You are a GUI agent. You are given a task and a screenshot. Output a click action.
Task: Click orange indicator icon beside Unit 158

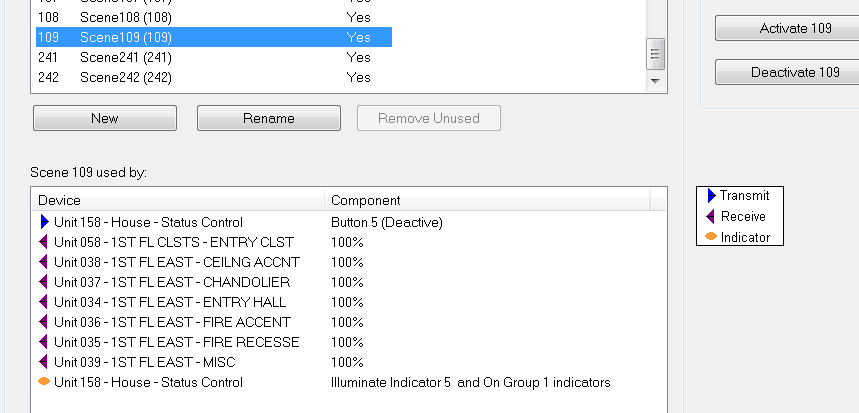(44, 382)
